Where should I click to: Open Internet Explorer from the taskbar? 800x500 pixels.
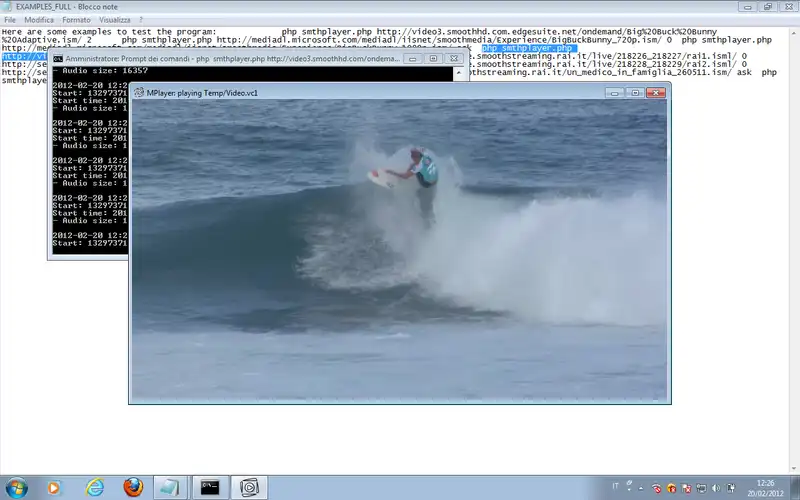(95, 488)
